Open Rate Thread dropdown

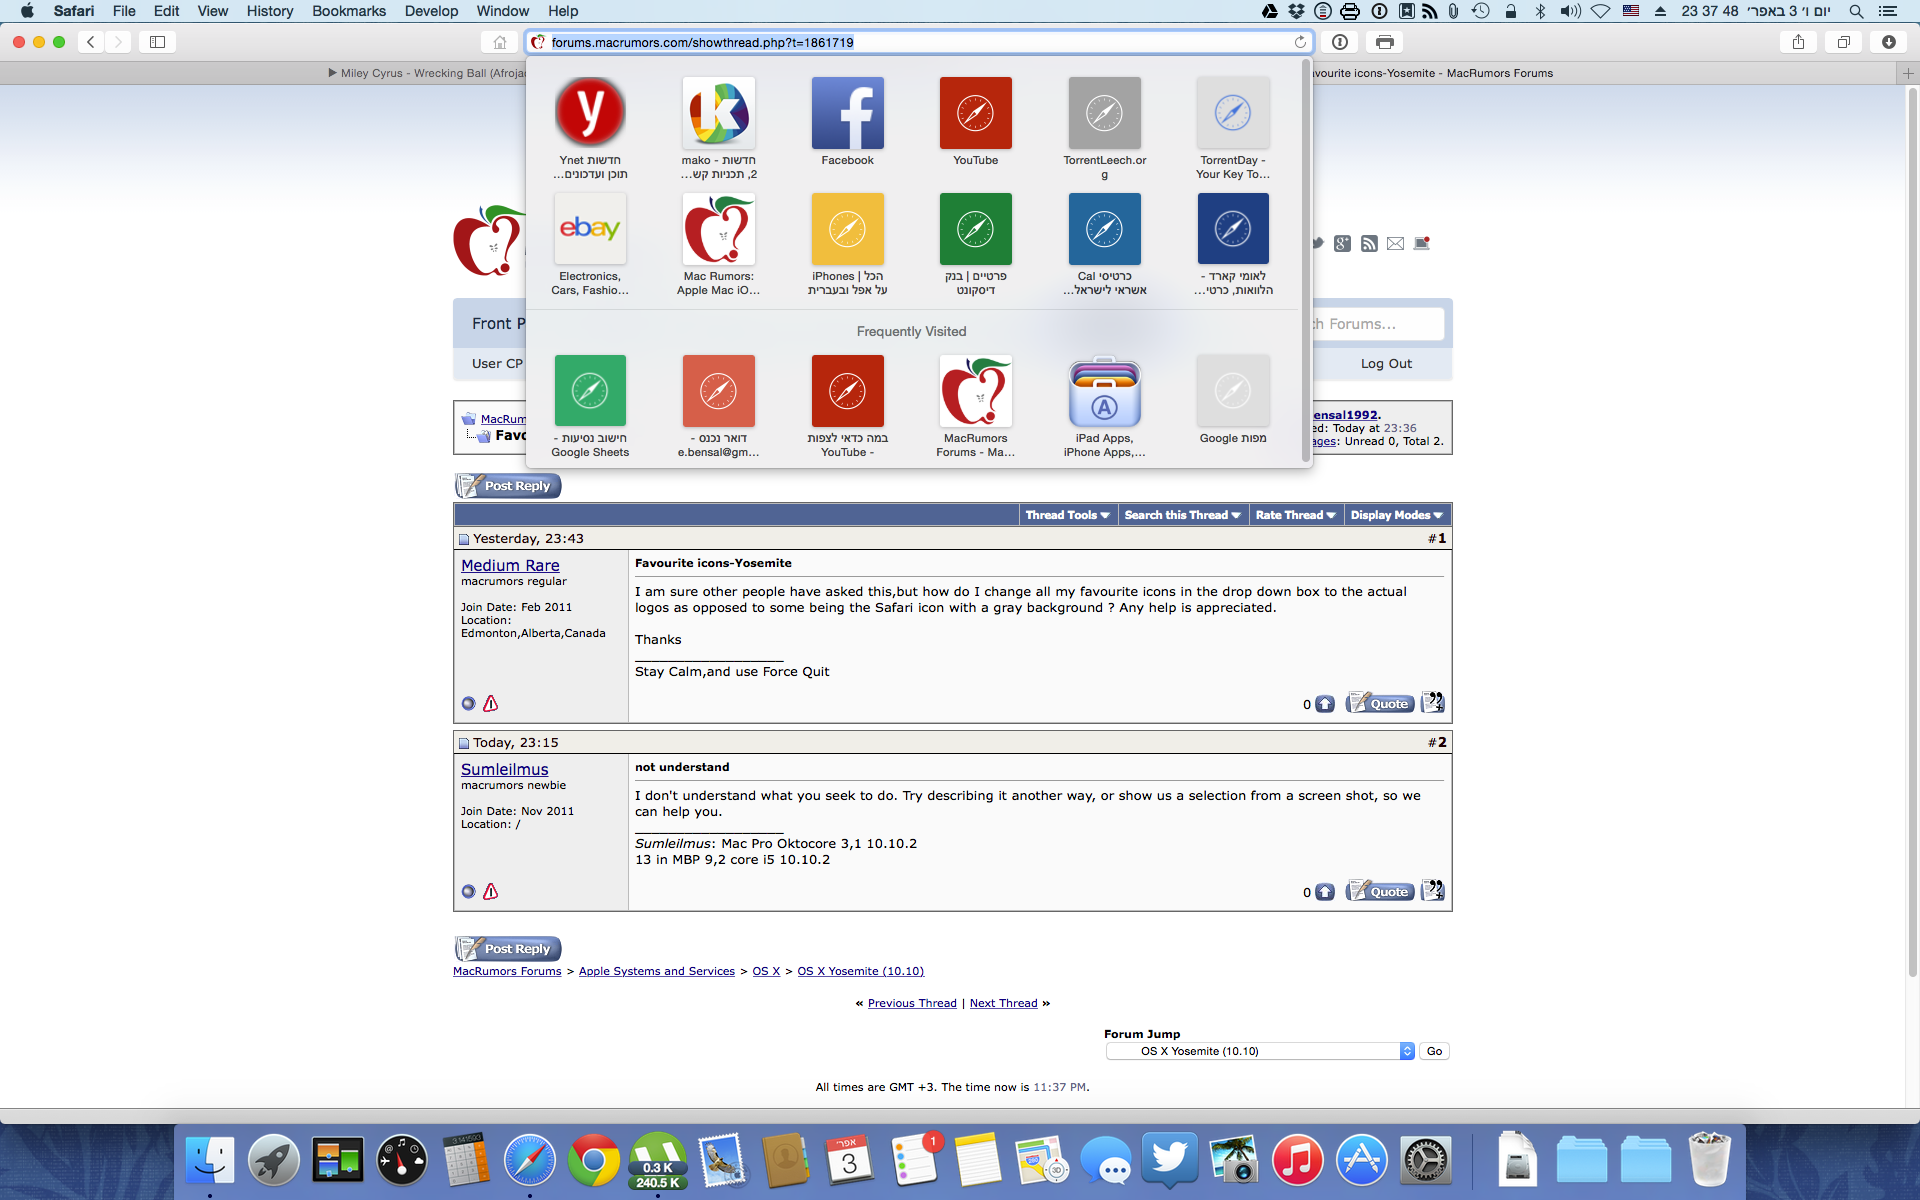tap(1295, 515)
